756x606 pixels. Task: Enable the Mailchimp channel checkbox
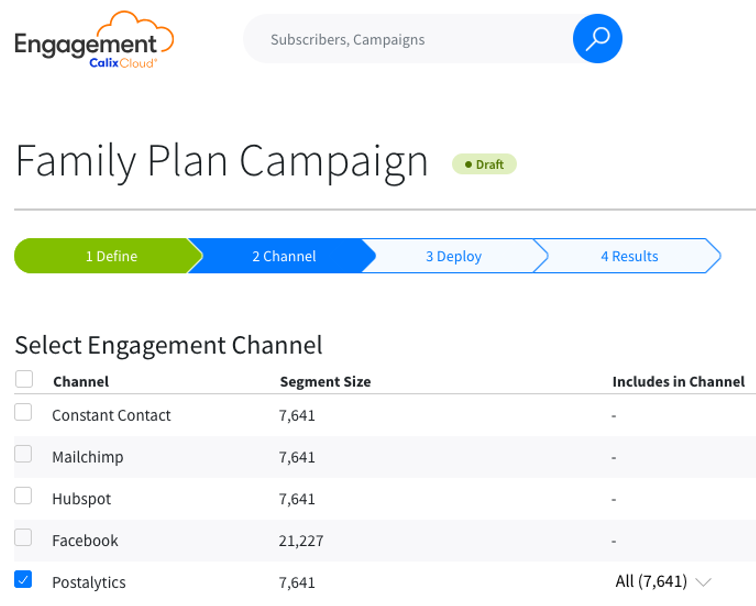click(x=23, y=454)
